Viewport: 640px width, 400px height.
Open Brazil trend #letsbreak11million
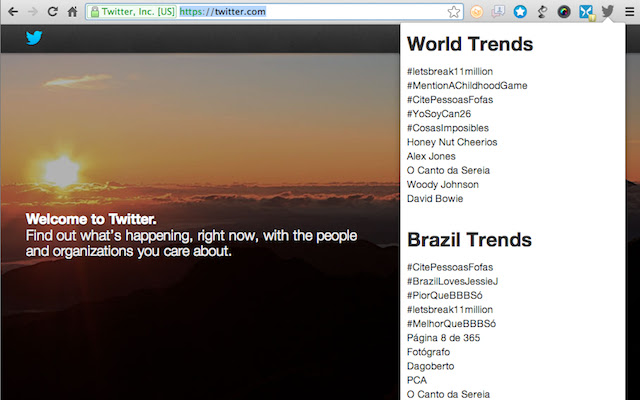[x=450, y=309]
